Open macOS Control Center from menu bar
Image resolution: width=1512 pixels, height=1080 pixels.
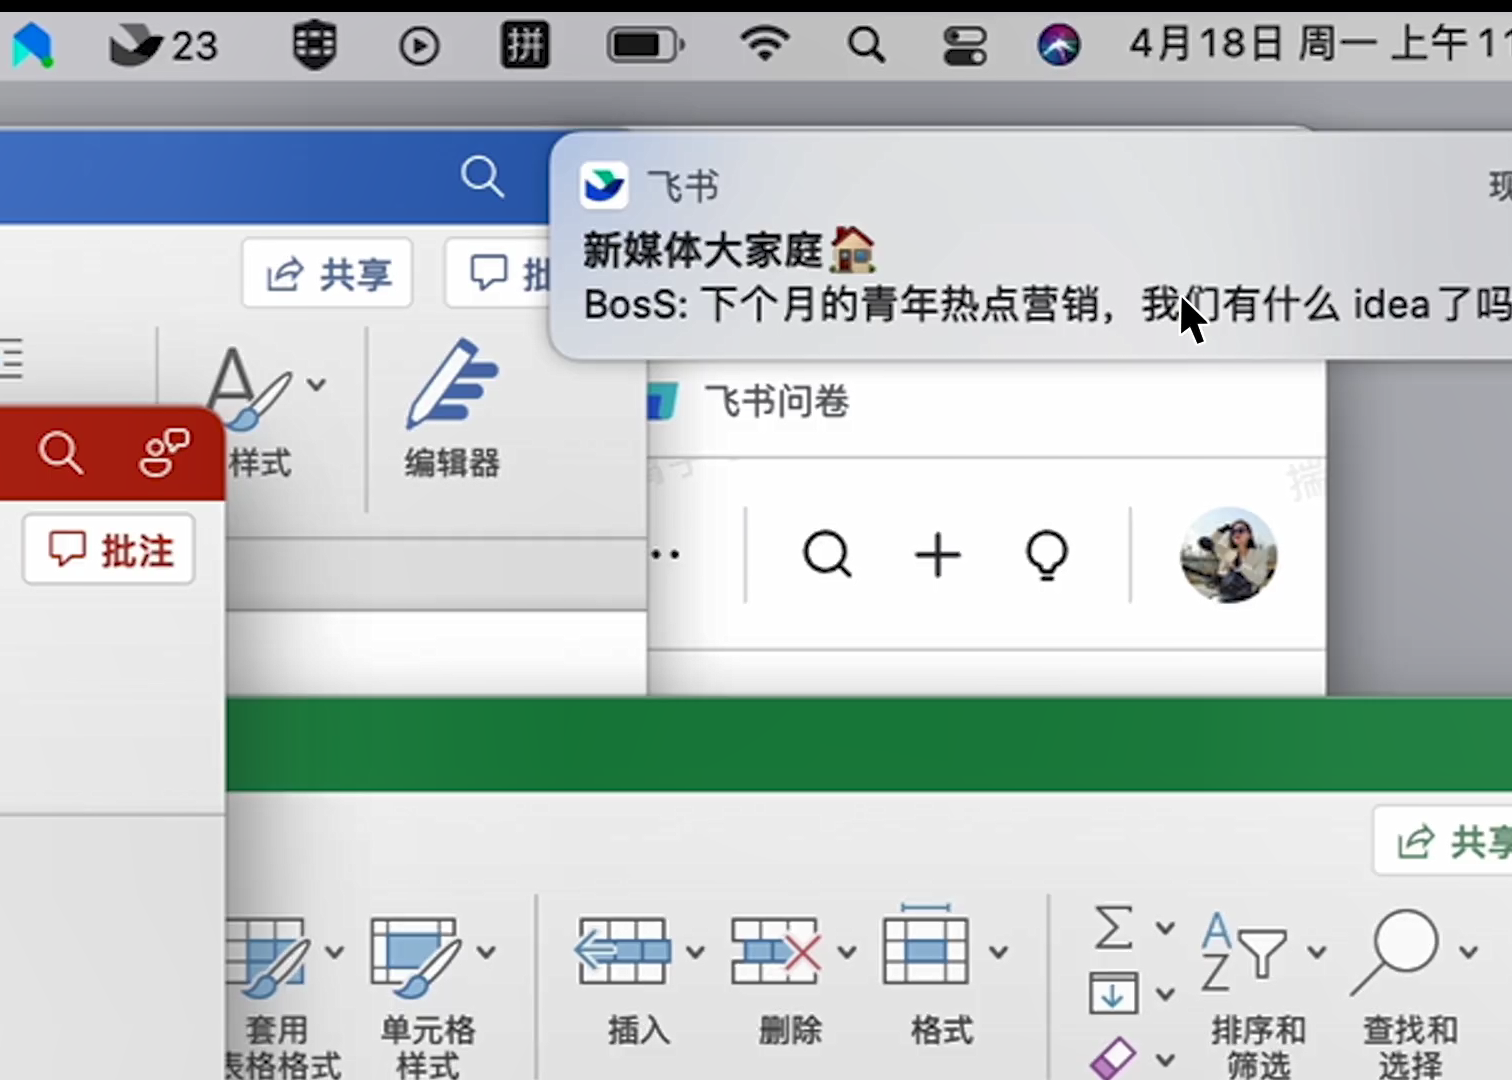(964, 45)
